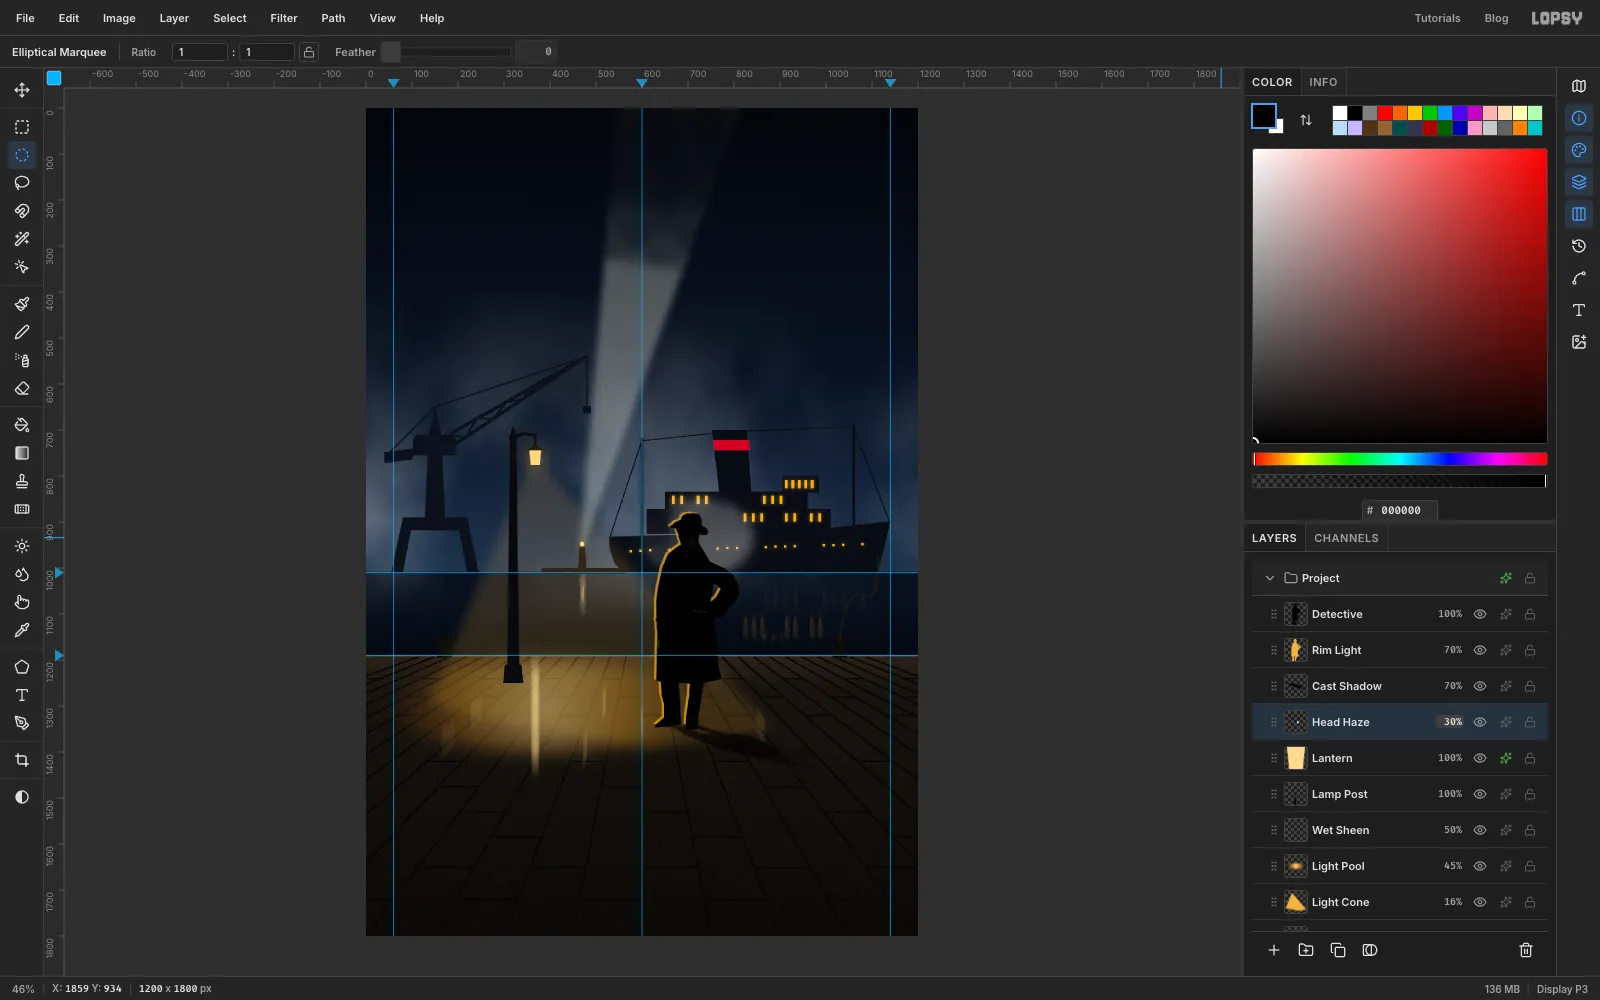Screen dimensions: 1600x1000
Task: Hide the Rim Light layer
Action: tap(1480, 650)
